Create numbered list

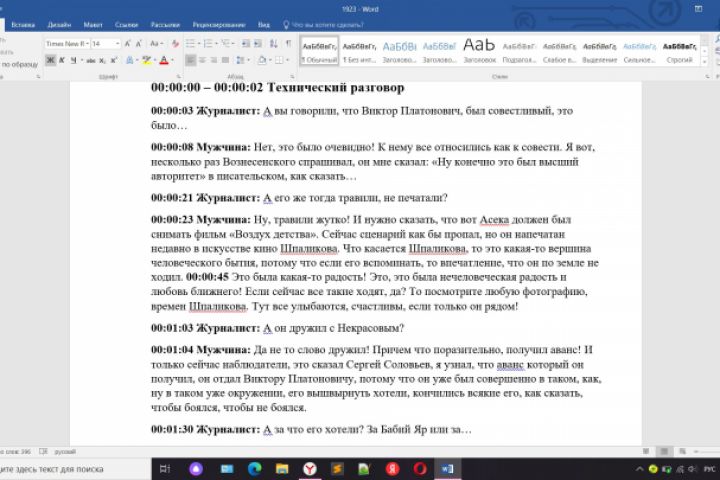coord(208,44)
